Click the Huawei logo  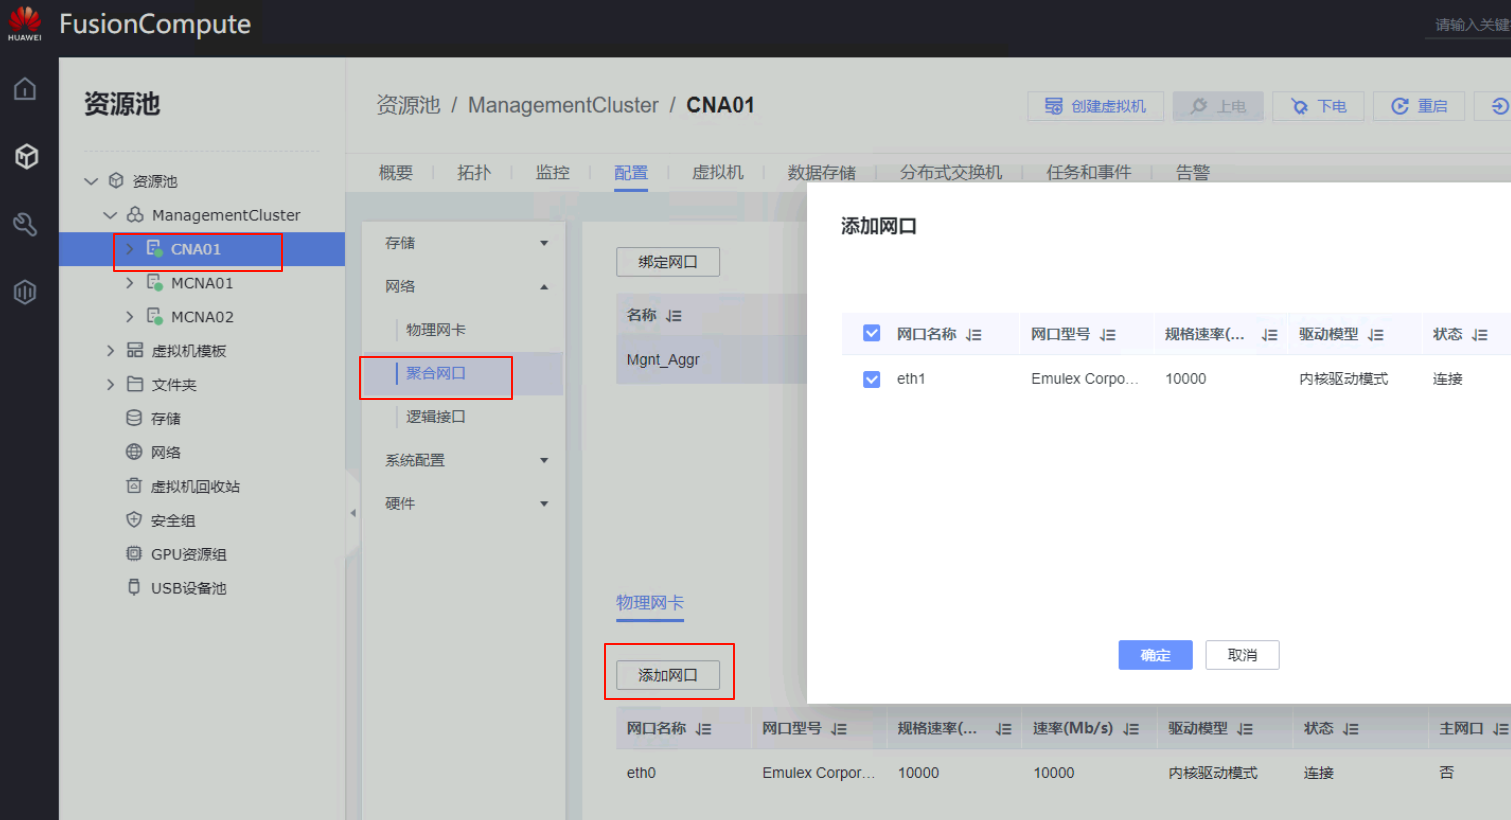pos(25,22)
